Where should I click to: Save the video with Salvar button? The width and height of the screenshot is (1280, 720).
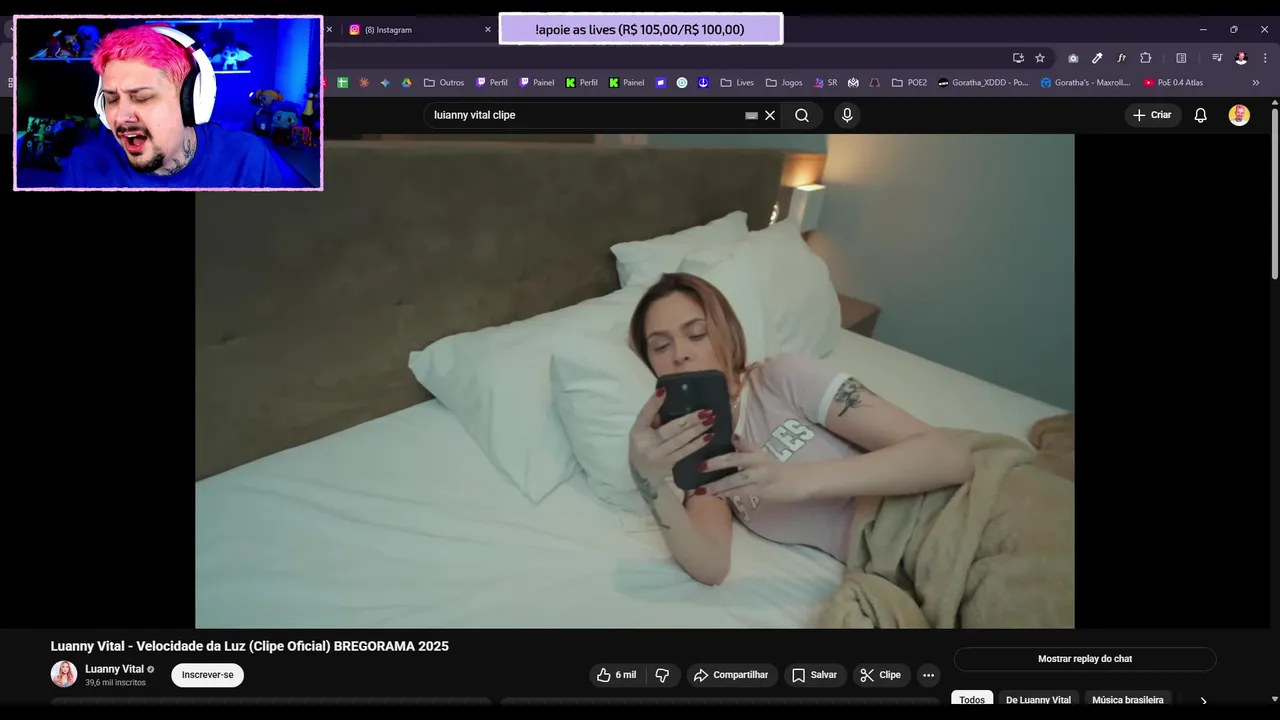(815, 675)
